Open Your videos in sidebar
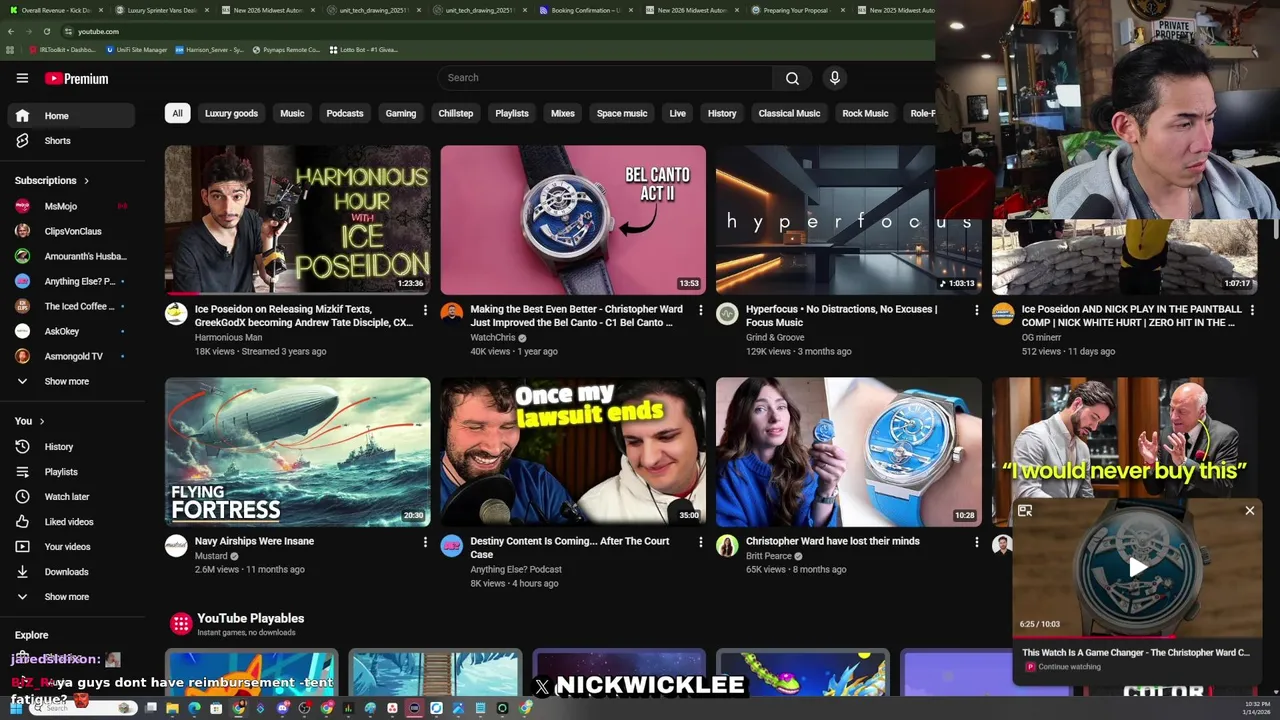Screen dimensions: 1280x720 70,547
